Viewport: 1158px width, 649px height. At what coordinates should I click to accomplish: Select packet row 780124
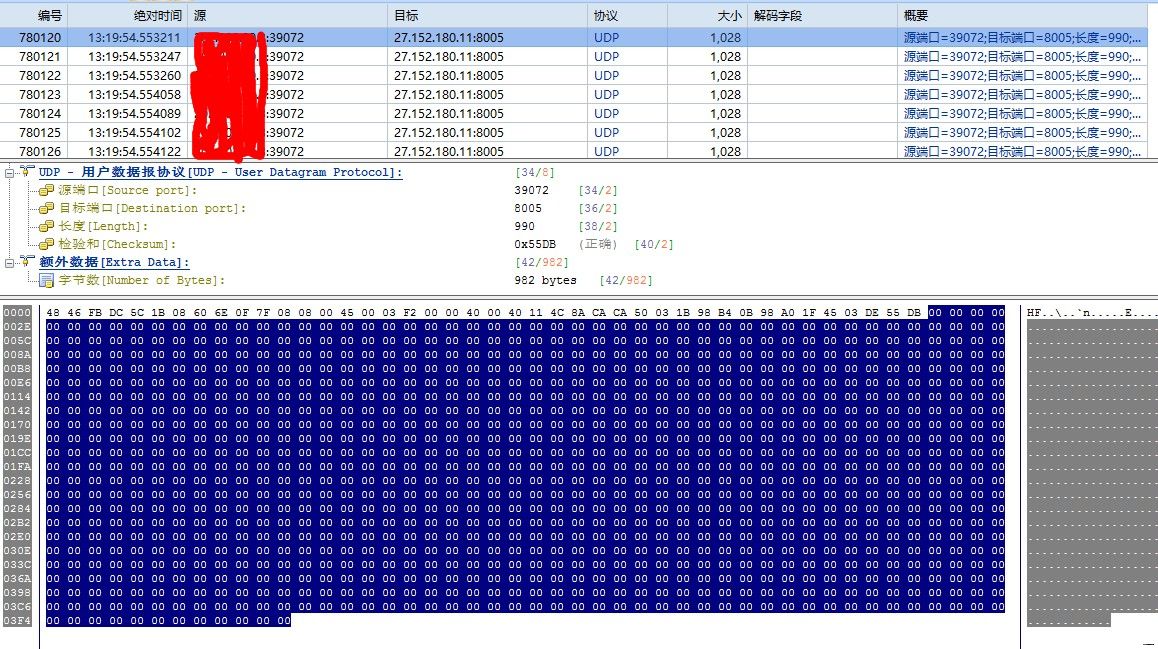click(x=574, y=114)
